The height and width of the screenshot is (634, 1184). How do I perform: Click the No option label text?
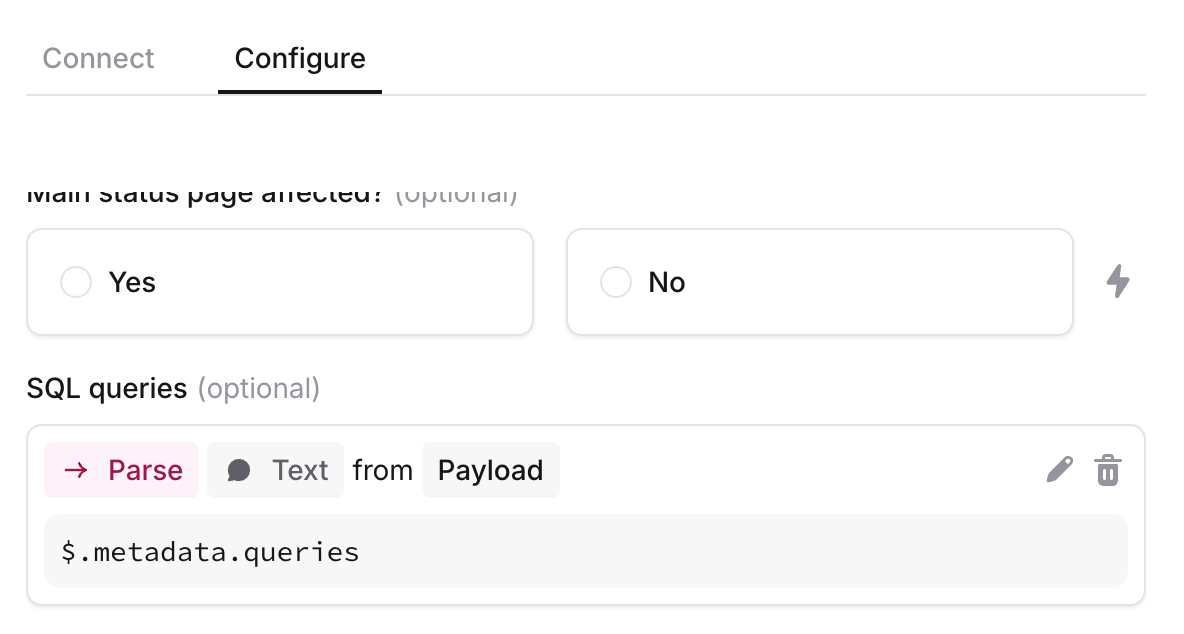pyautogui.click(x=667, y=282)
